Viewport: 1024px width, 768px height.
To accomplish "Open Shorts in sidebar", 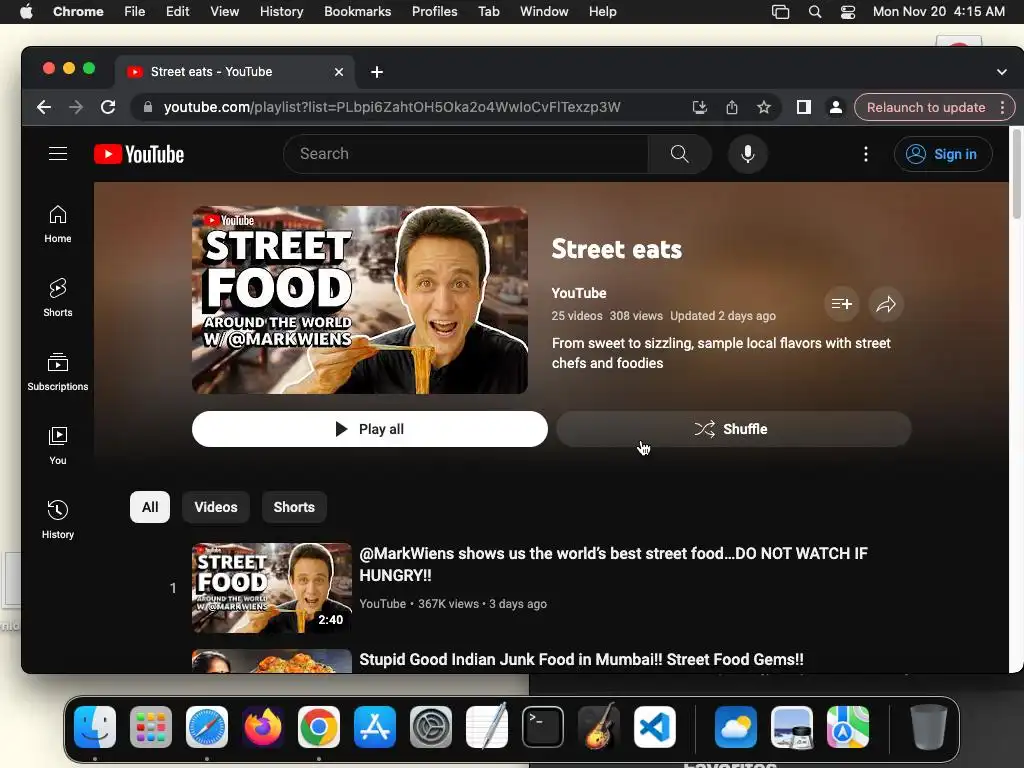I will [x=57, y=298].
